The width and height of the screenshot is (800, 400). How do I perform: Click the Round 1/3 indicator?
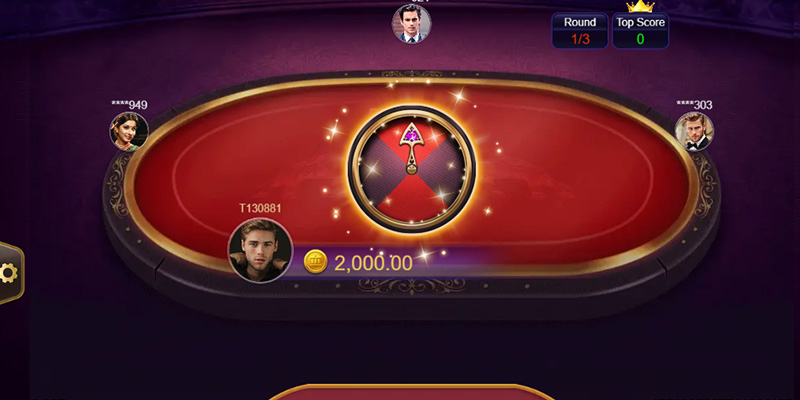pos(580,31)
